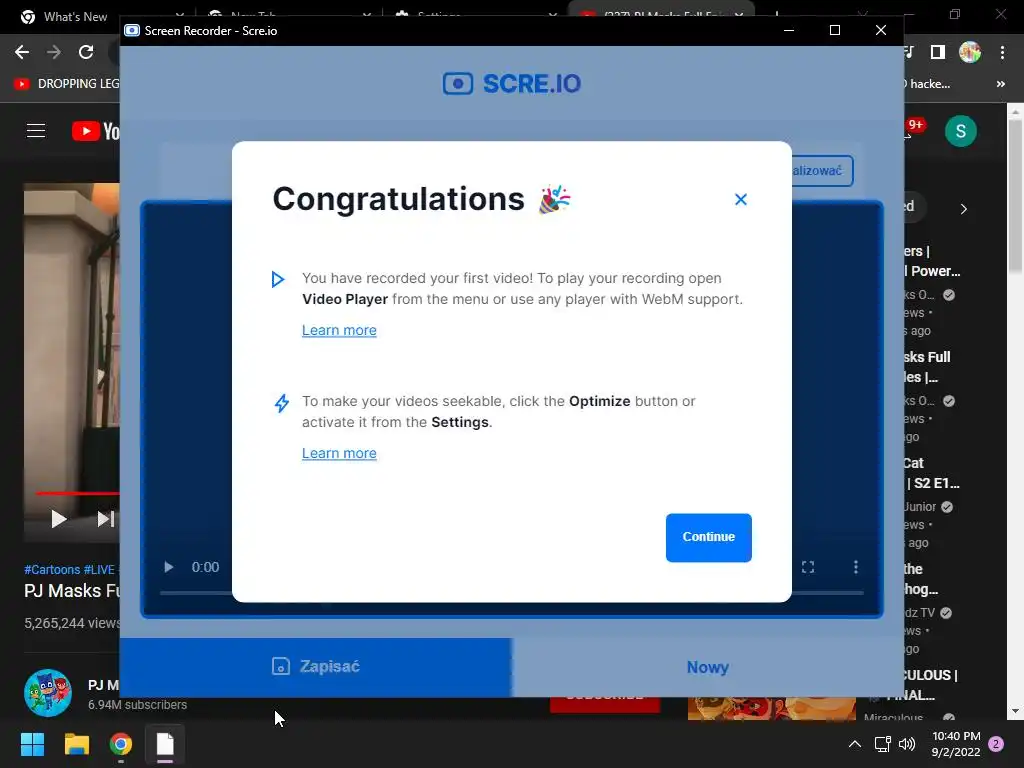Open the YouTube account avatar S
The height and width of the screenshot is (768, 1024).
pyautogui.click(x=961, y=131)
